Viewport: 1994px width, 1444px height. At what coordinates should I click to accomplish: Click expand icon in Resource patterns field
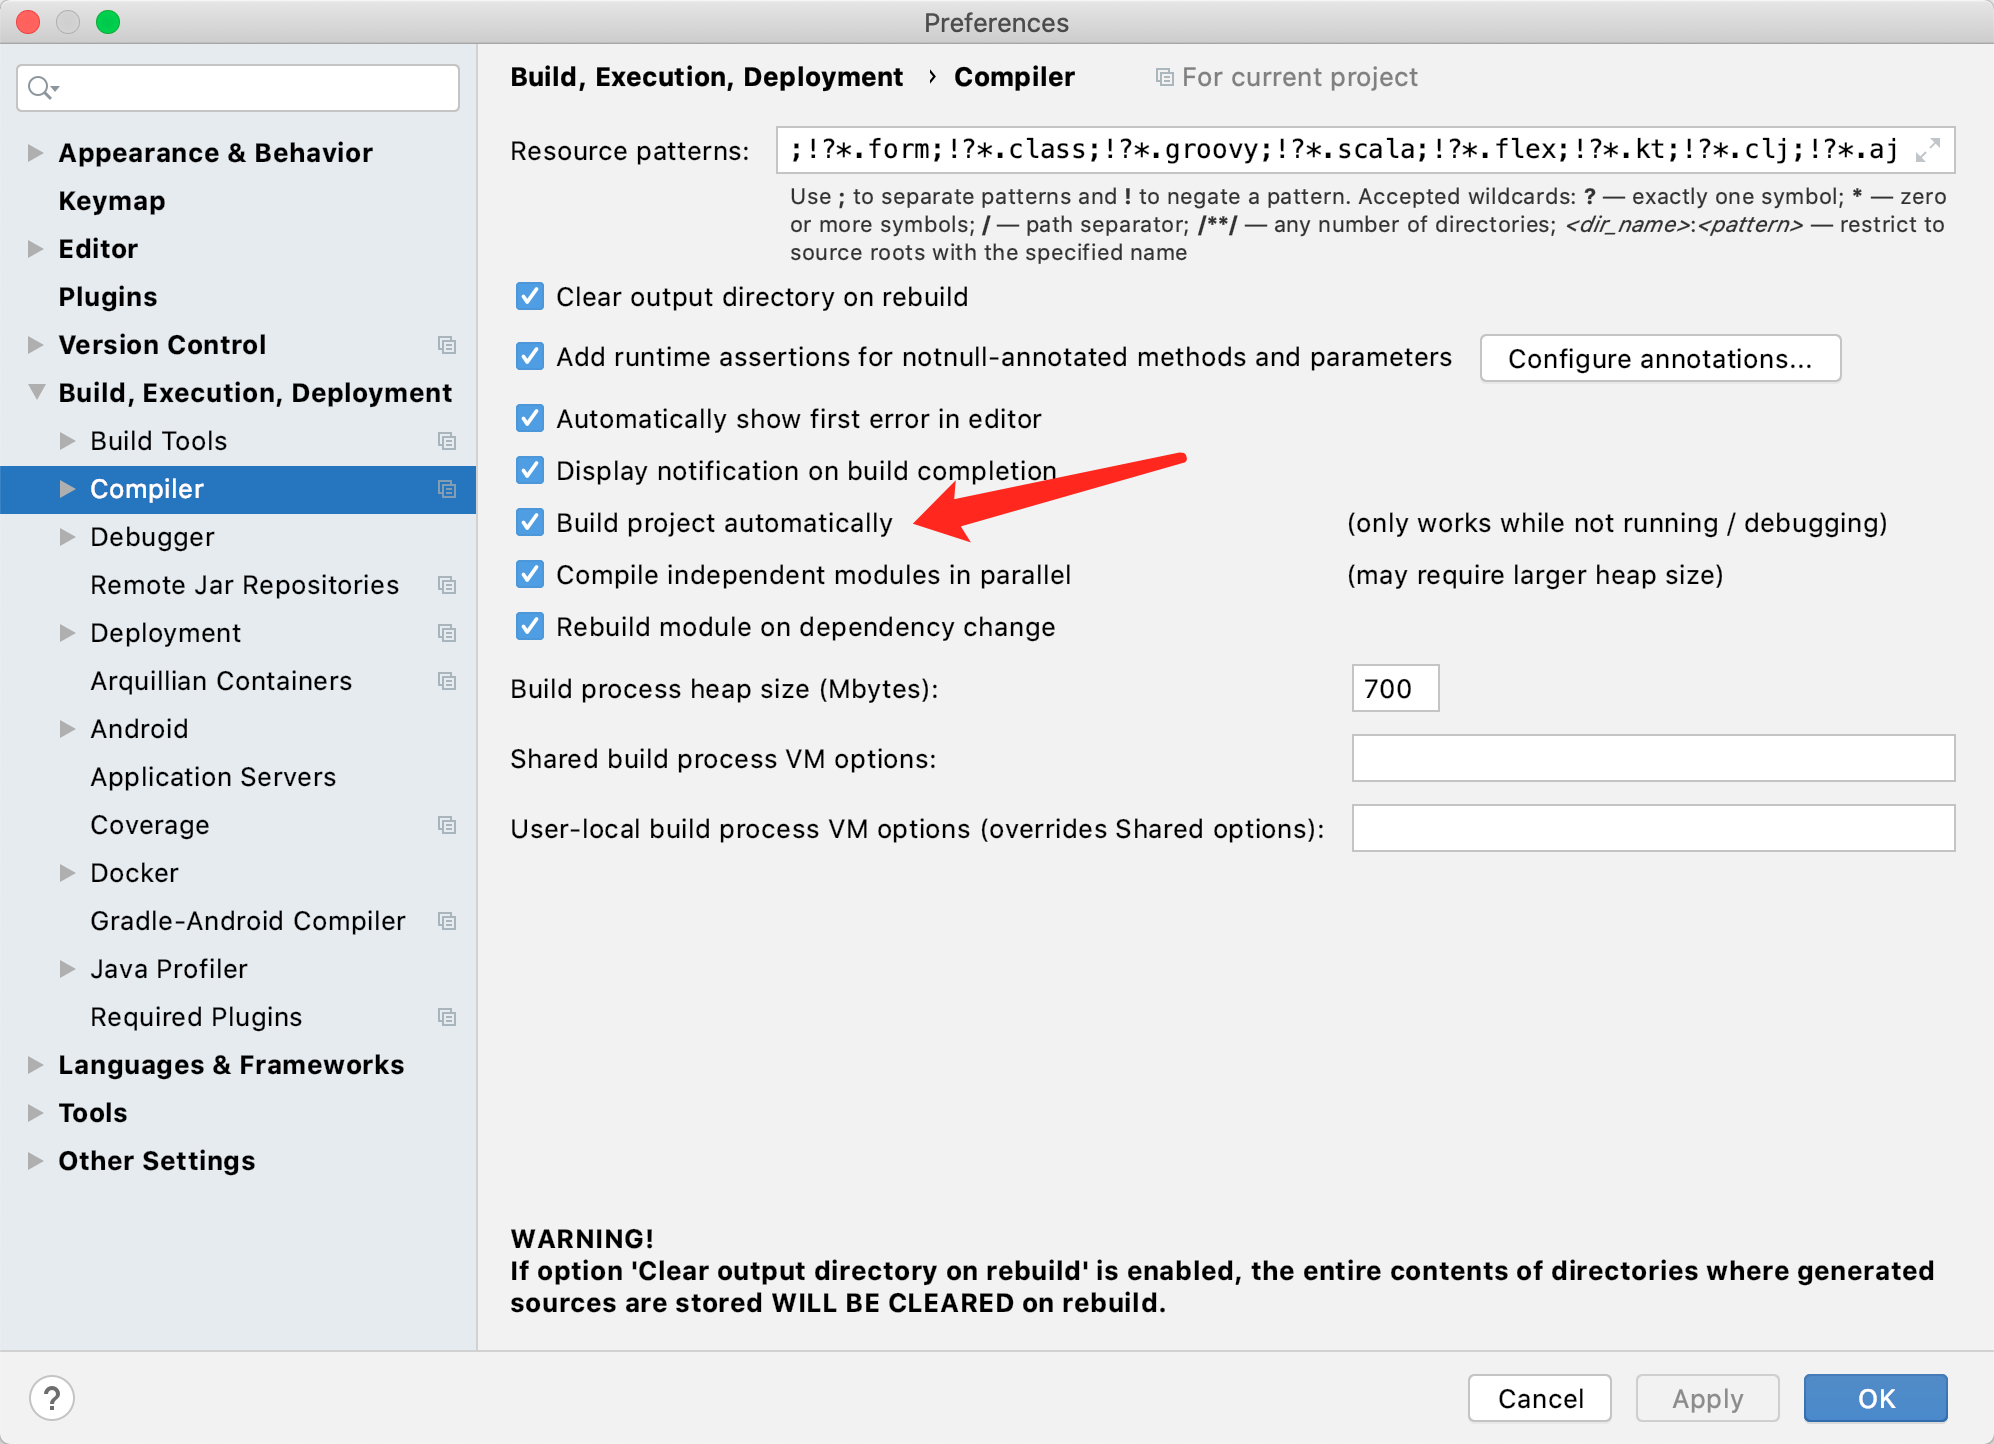1927,150
